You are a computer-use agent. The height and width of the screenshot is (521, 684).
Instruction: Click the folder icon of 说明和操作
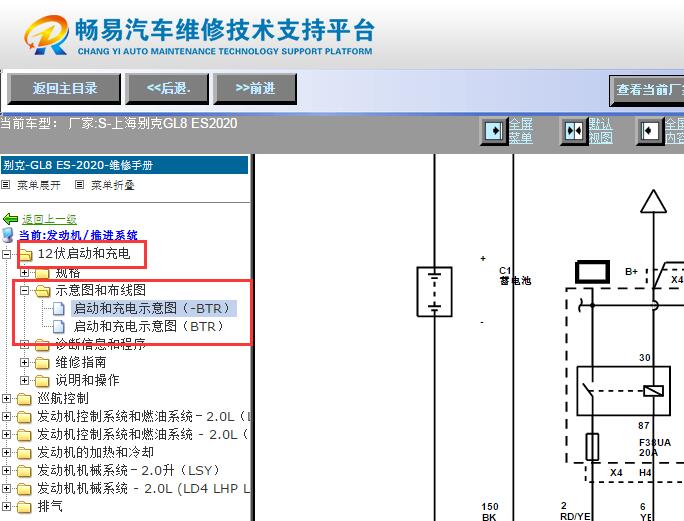[42, 381]
